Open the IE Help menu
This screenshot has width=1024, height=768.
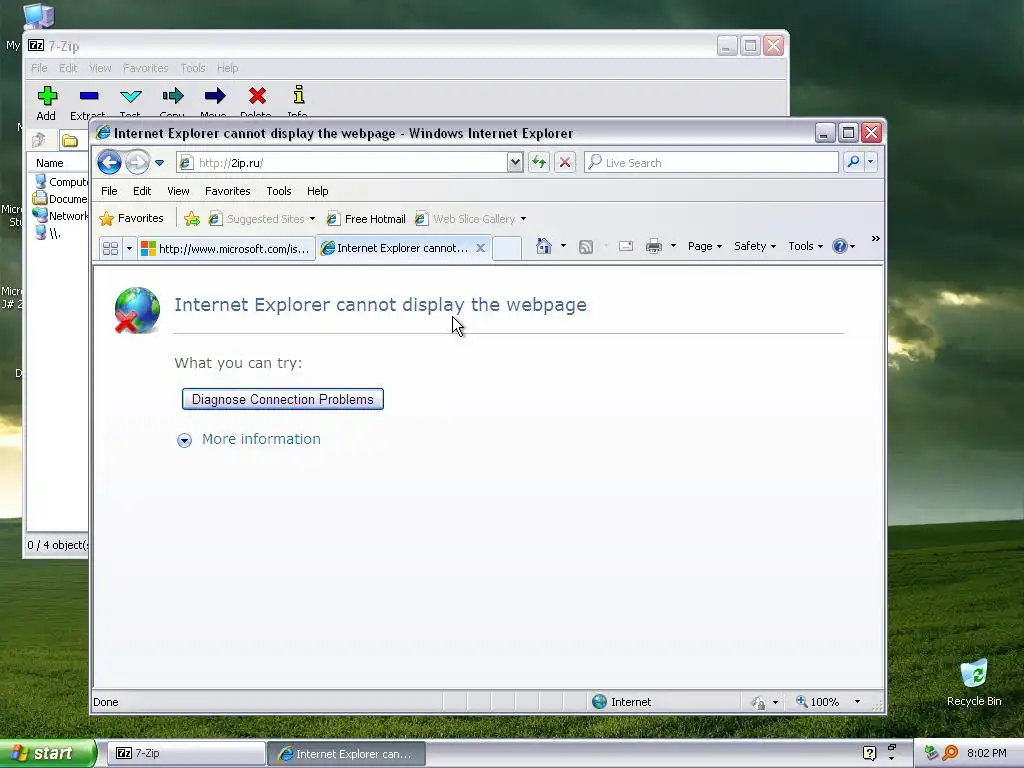pos(317,191)
